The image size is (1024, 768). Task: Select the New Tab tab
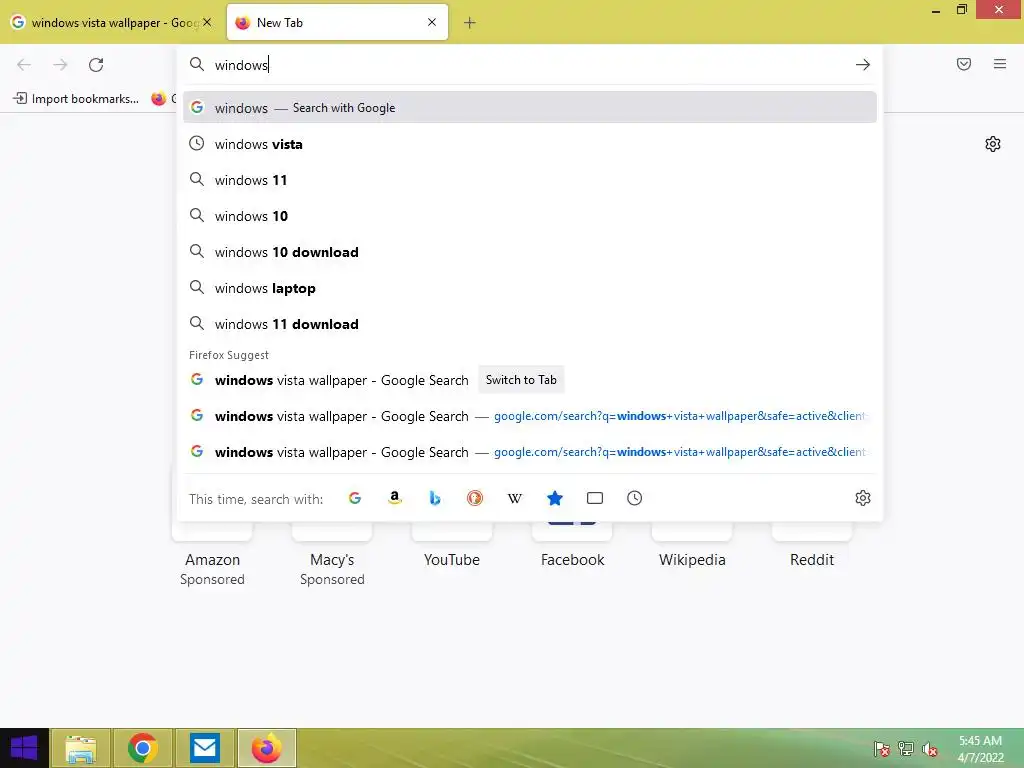pos(337,23)
